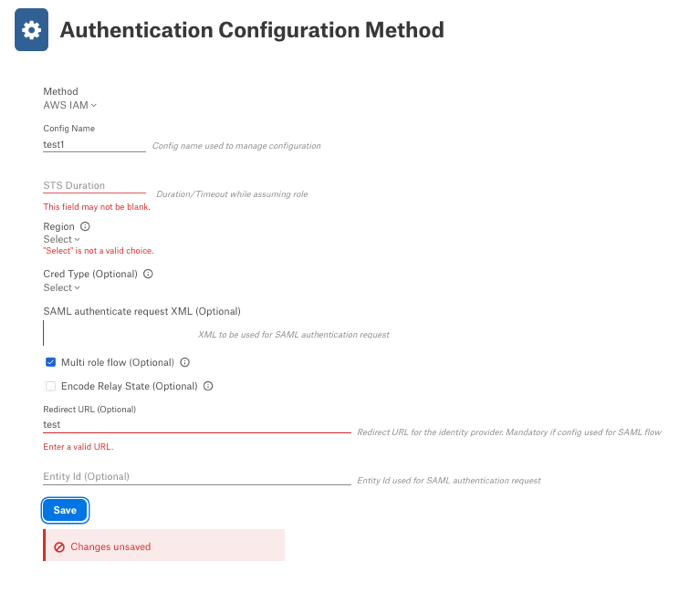Click the Config Name field containing test1
The width and height of the screenshot is (700, 593).
pos(94,145)
